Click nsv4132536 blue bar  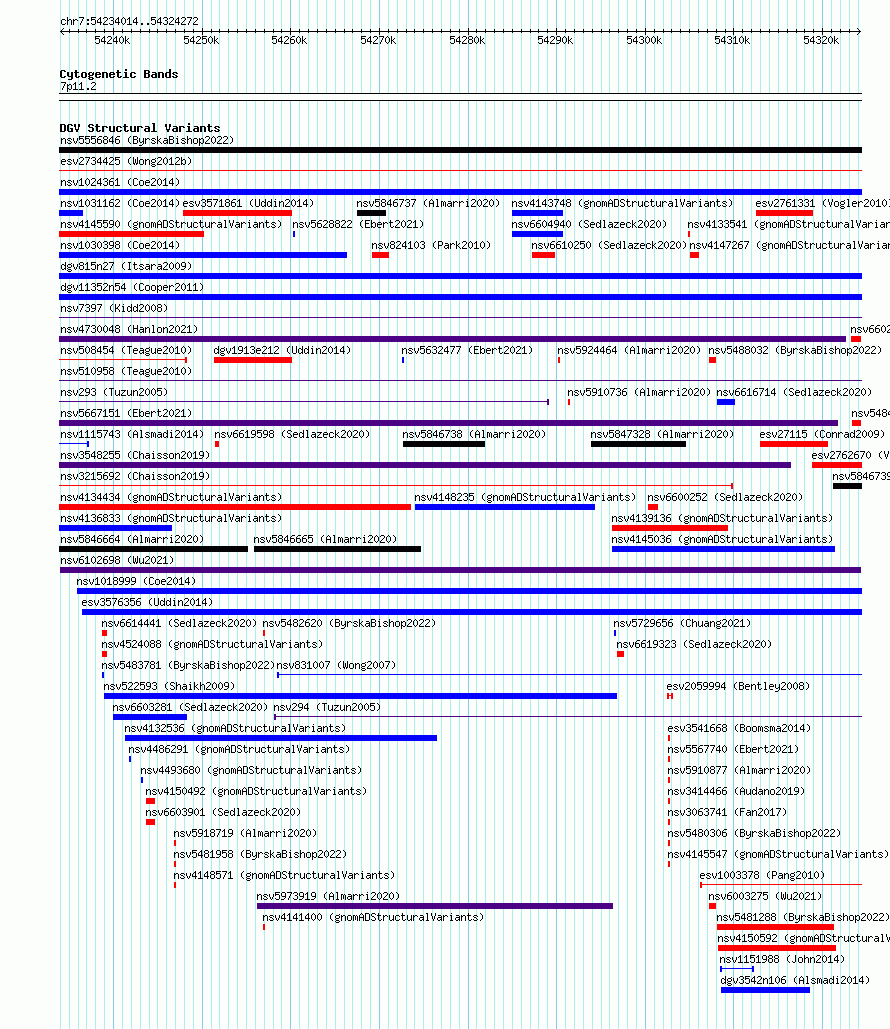[281, 738]
